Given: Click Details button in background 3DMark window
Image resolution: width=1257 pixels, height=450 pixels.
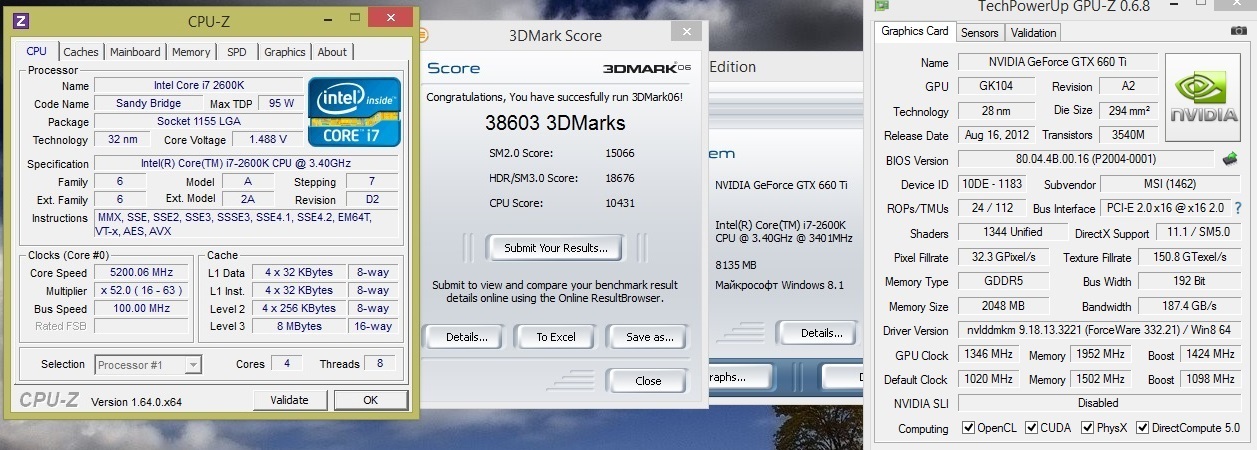Looking at the screenshot, I should pyautogui.click(x=820, y=333).
